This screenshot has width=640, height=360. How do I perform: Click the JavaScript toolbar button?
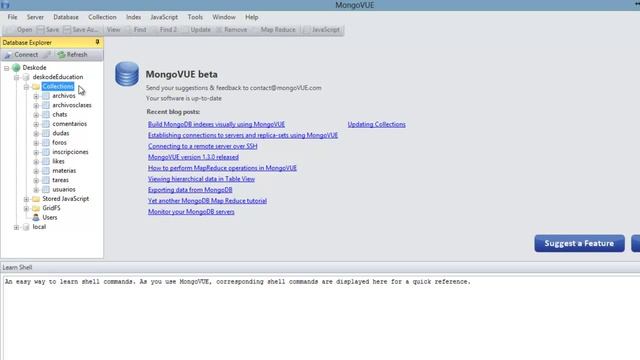(x=322, y=30)
